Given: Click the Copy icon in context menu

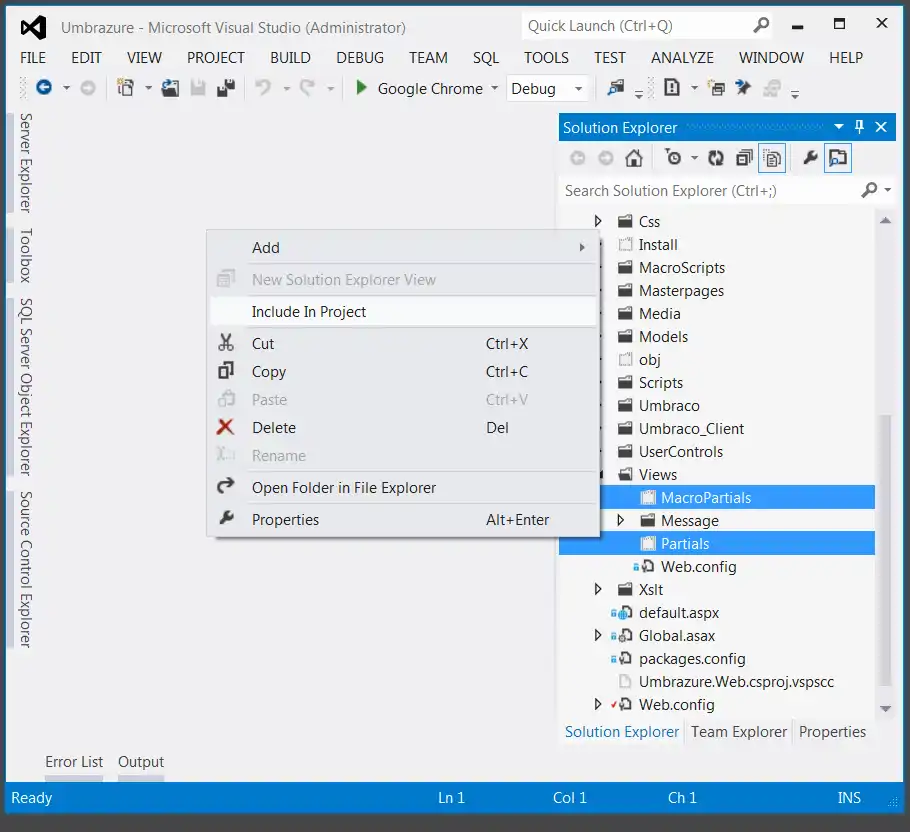Looking at the screenshot, I should pyautogui.click(x=226, y=371).
